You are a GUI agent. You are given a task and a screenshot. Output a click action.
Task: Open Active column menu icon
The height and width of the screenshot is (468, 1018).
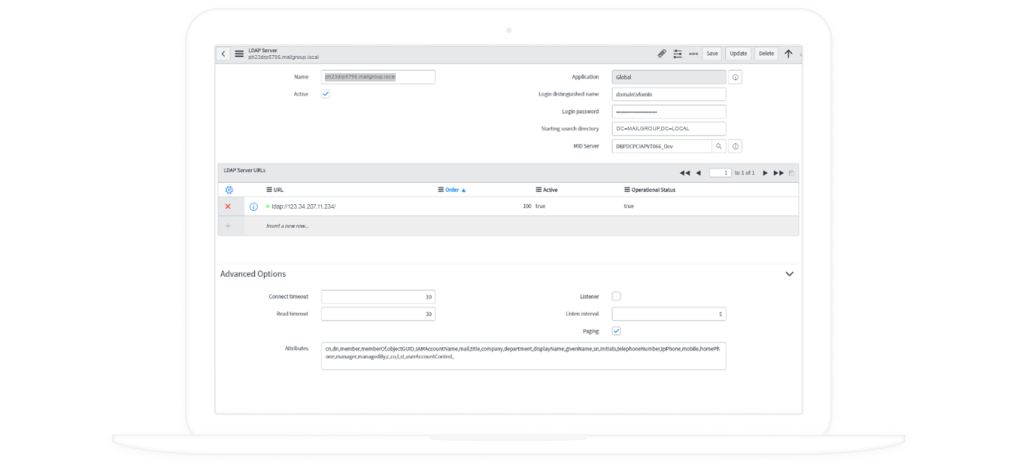[x=538, y=190]
